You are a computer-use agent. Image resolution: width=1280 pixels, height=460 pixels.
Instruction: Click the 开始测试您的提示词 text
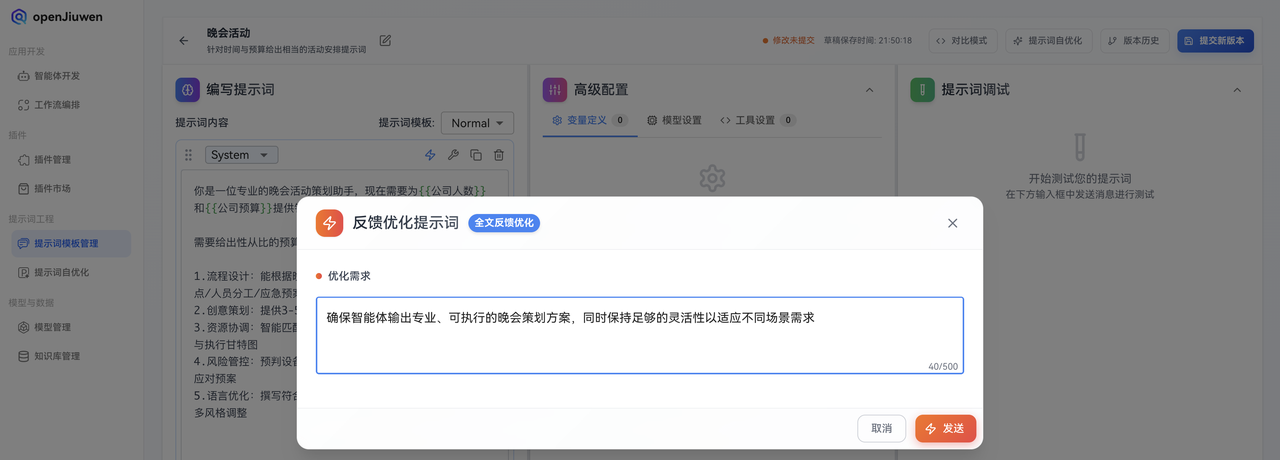(1079, 177)
